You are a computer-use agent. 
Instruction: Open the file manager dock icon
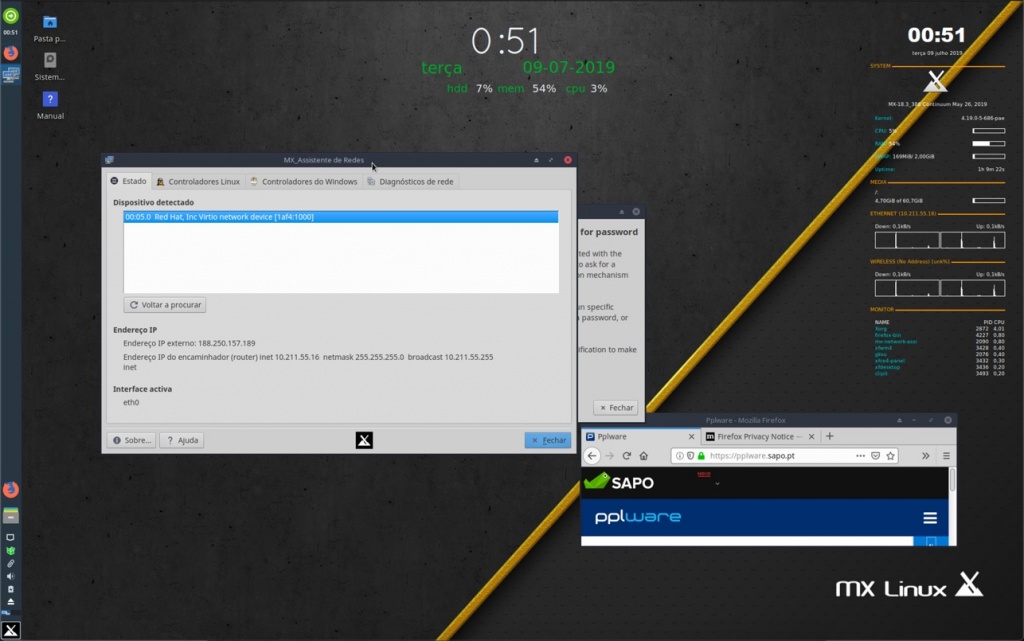click(x=11, y=514)
